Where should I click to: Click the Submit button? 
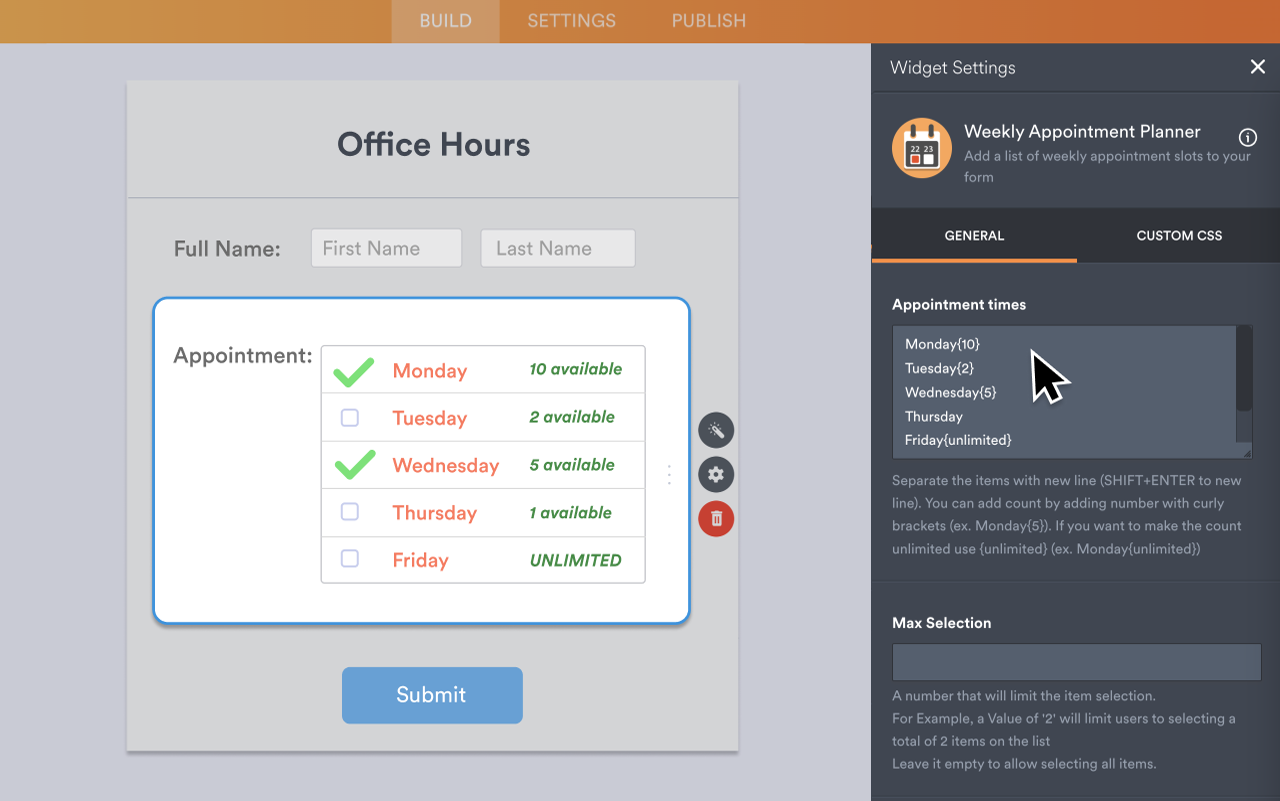pyautogui.click(x=432, y=695)
